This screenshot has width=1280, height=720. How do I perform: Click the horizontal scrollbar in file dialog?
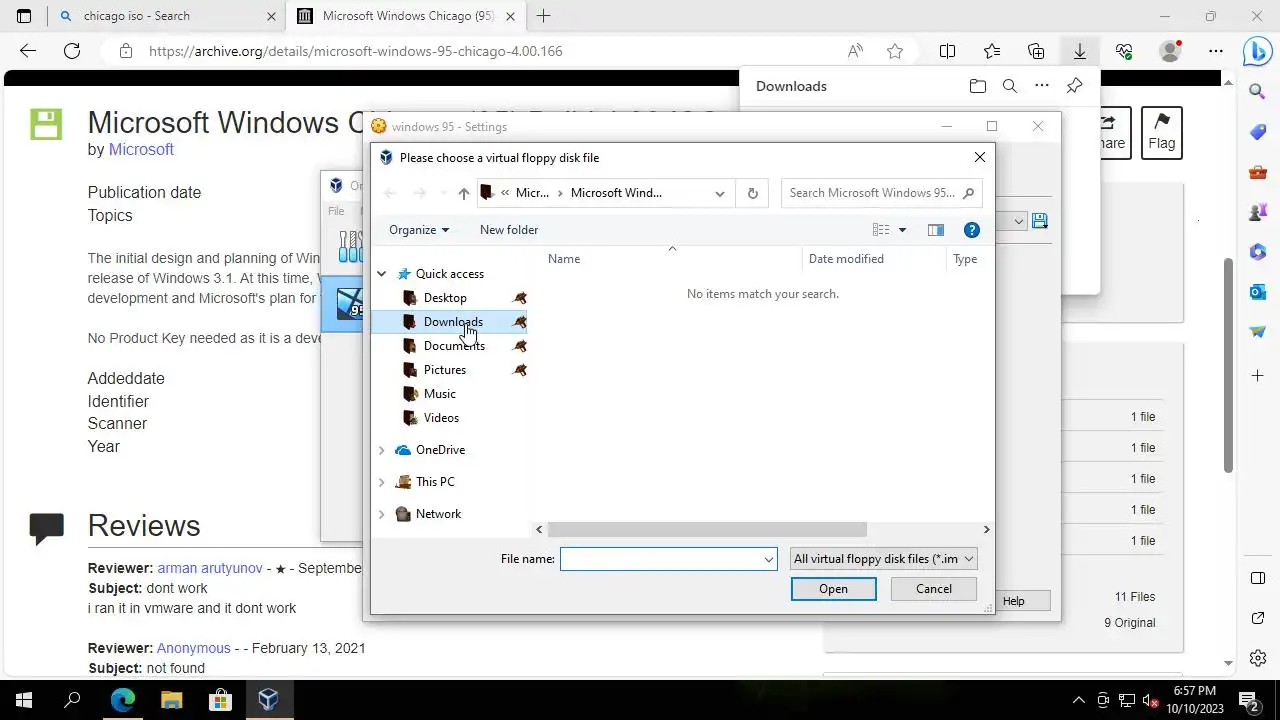707,530
